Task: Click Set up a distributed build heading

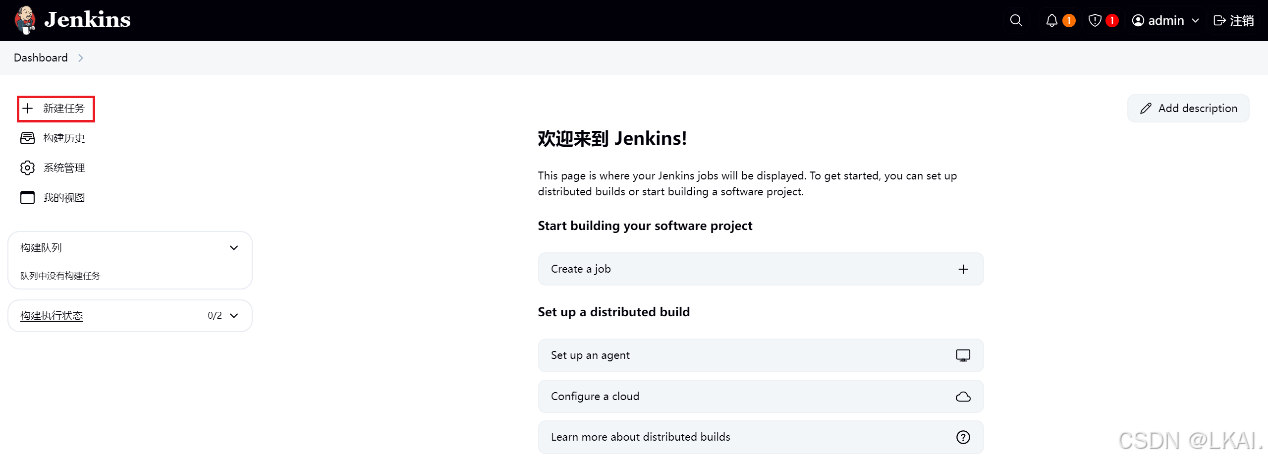Action: [x=614, y=312]
